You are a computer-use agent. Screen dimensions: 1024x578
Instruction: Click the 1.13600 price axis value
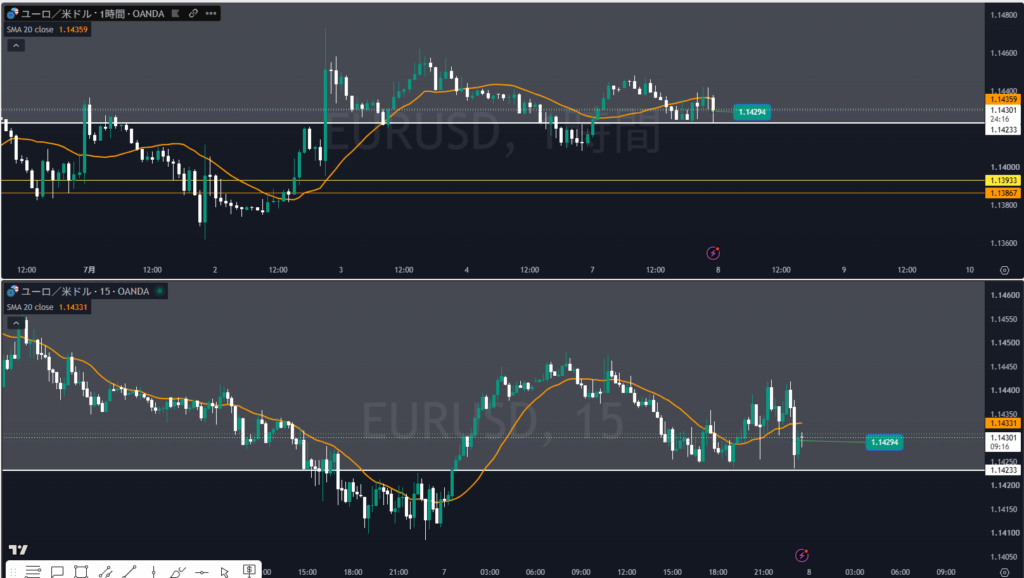pyautogui.click(x=1003, y=243)
